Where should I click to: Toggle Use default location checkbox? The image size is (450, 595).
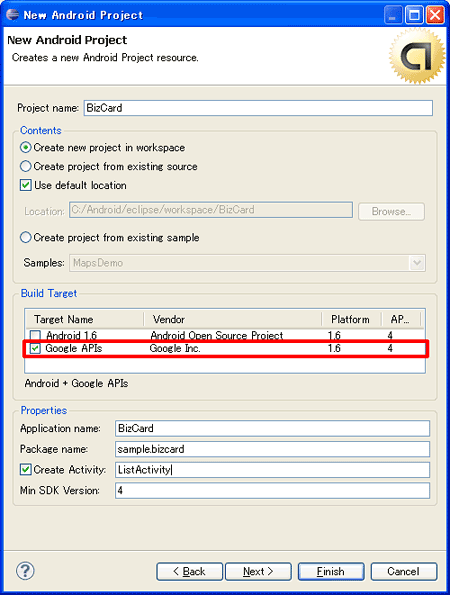(x=25, y=185)
